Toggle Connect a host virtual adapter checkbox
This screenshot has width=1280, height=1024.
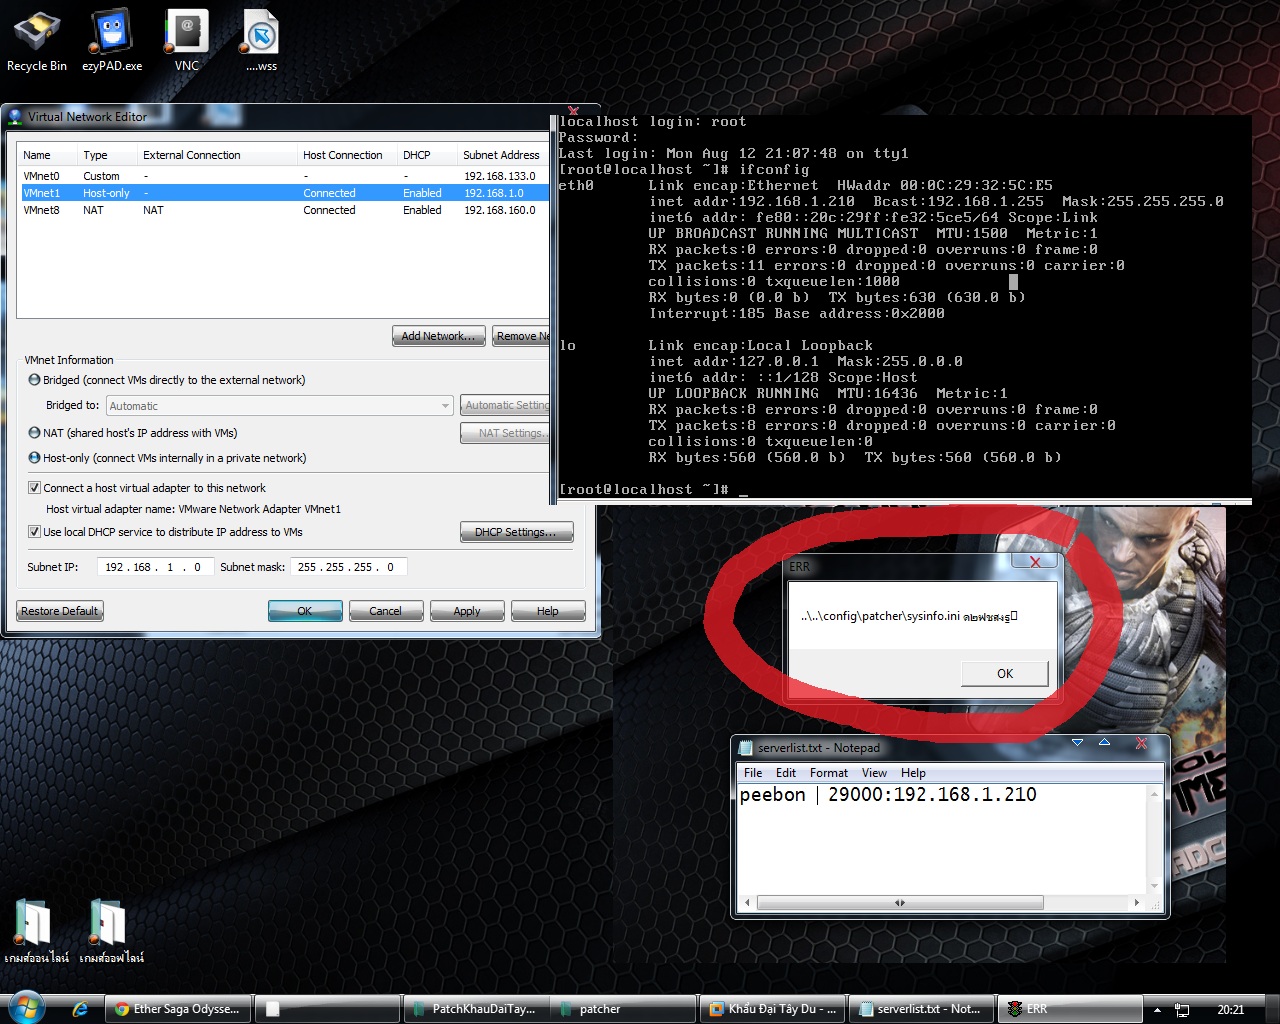coord(34,488)
